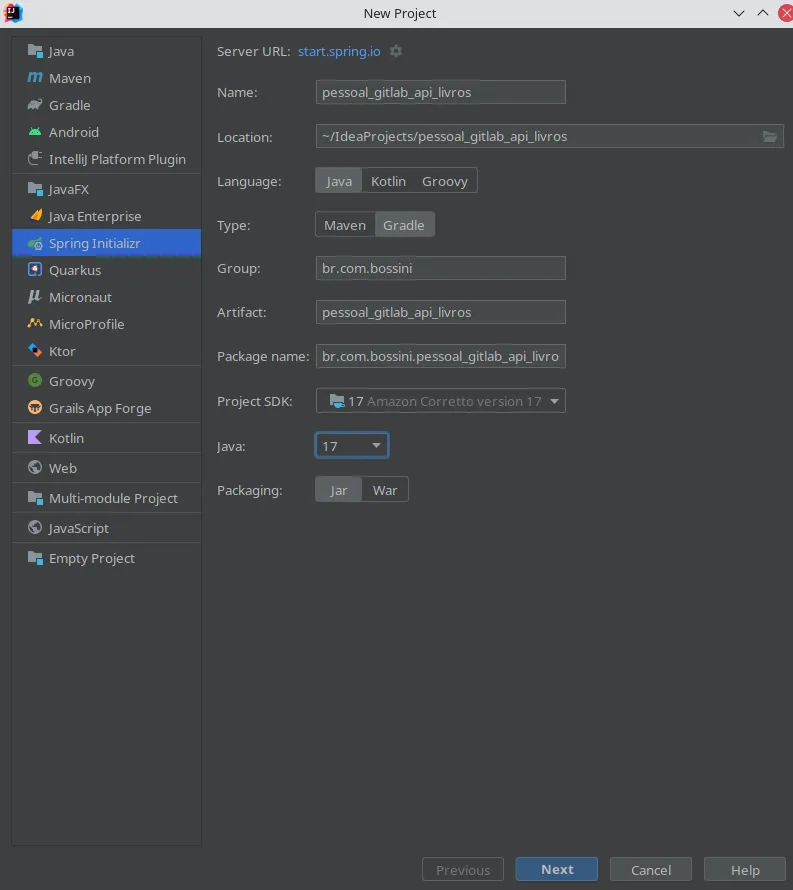Click the Name input field

440,92
